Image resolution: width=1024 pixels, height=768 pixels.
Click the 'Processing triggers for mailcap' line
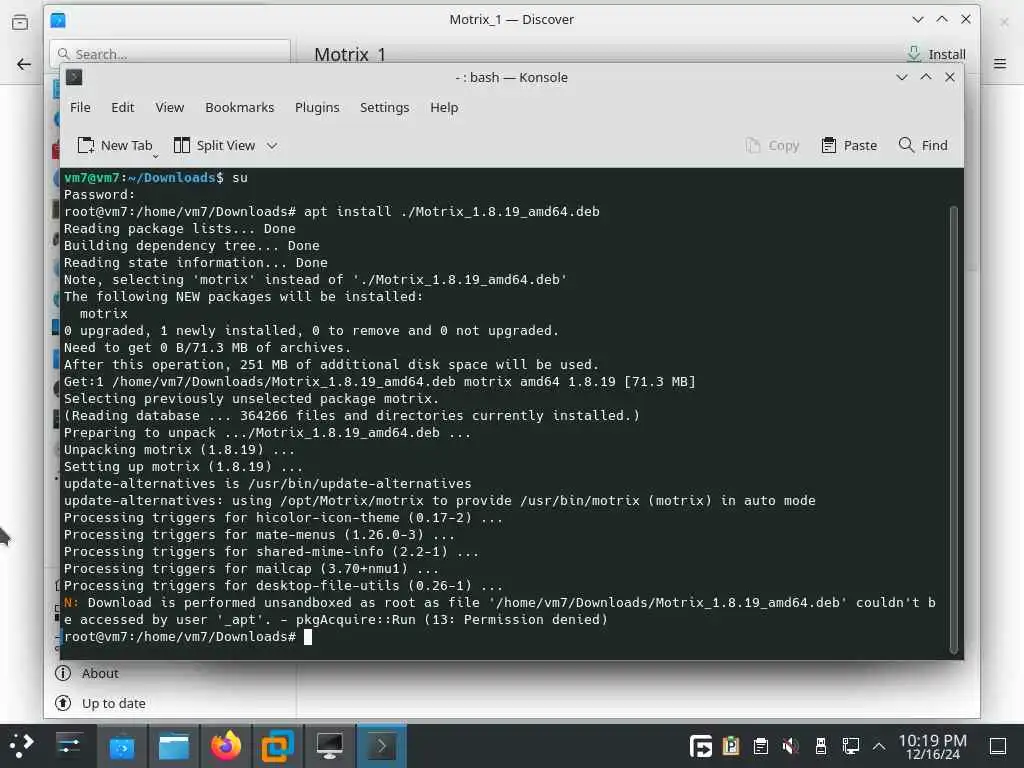(251, 568)
